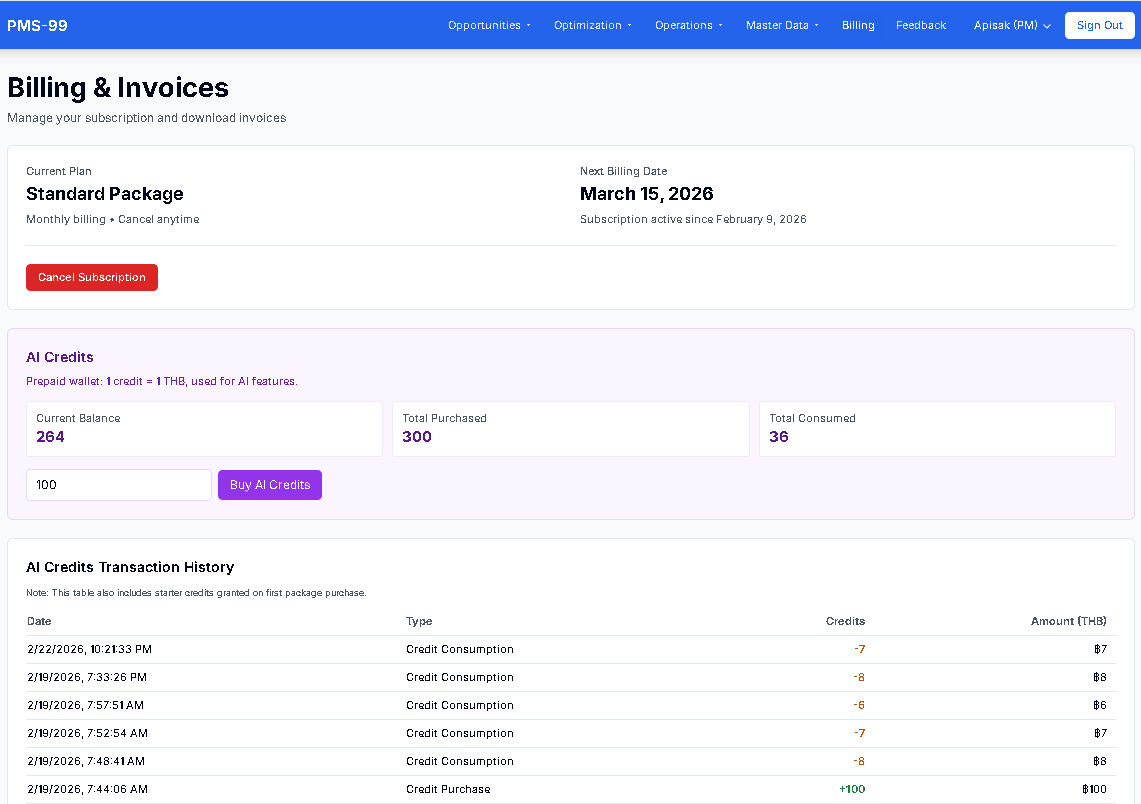1141x804 pixels.
Task: Click the Buy AI Credits button
Action: pos(269,484)
